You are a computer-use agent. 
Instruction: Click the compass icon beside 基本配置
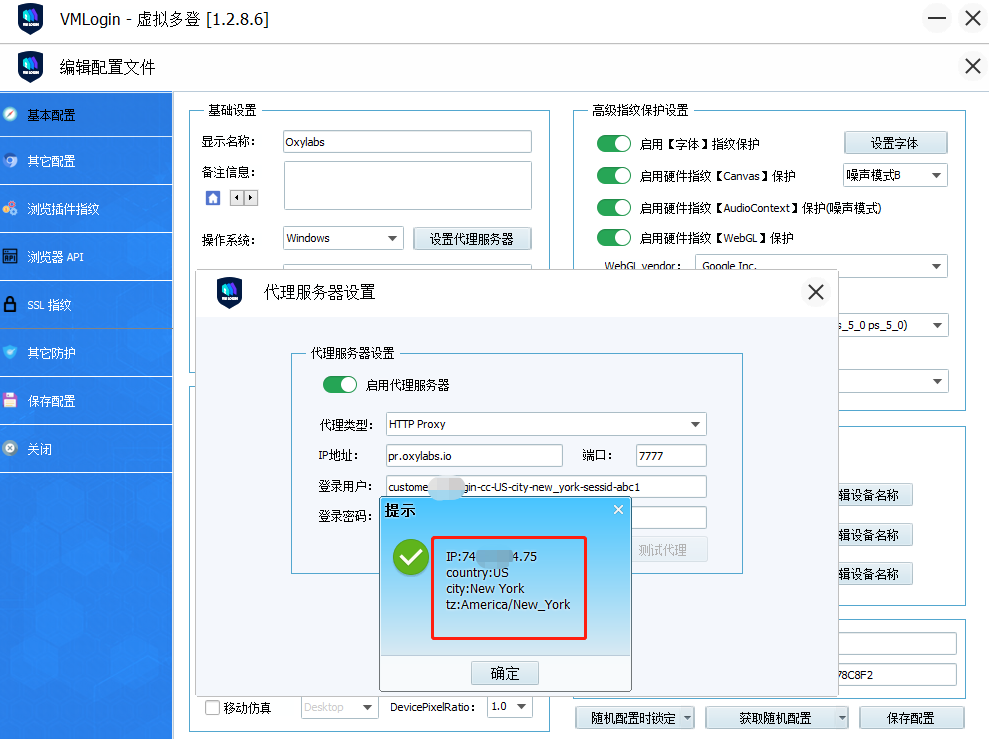point(10,114)
